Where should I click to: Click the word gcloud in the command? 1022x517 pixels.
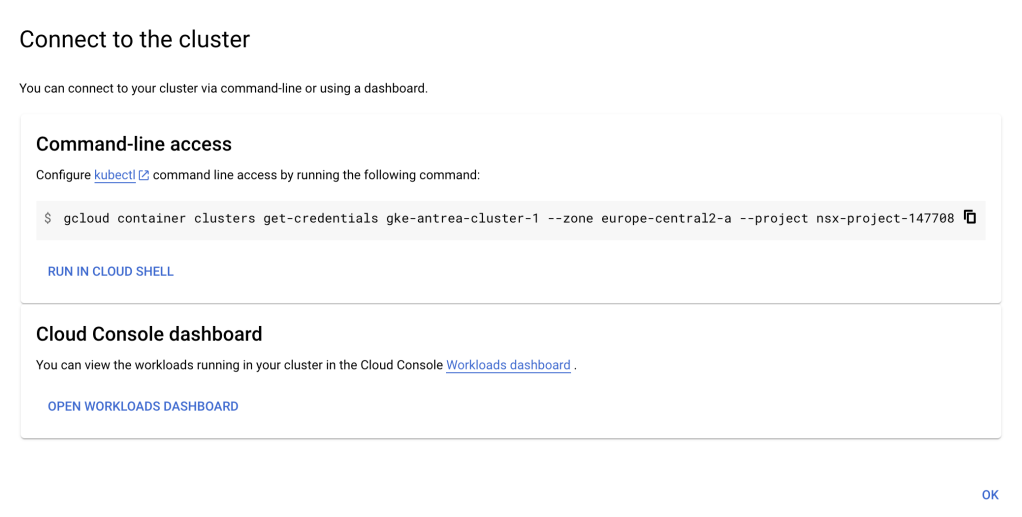[86, 218]
